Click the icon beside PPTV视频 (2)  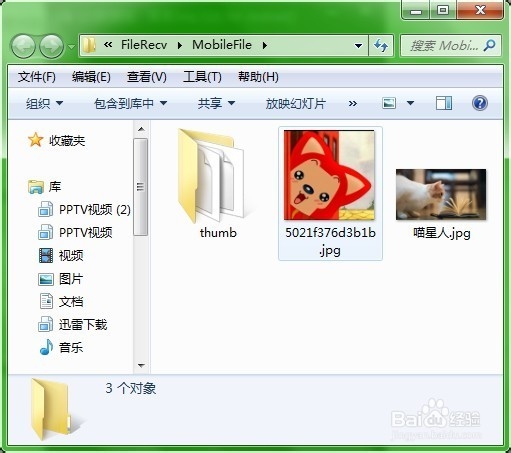tap(45, 210)
